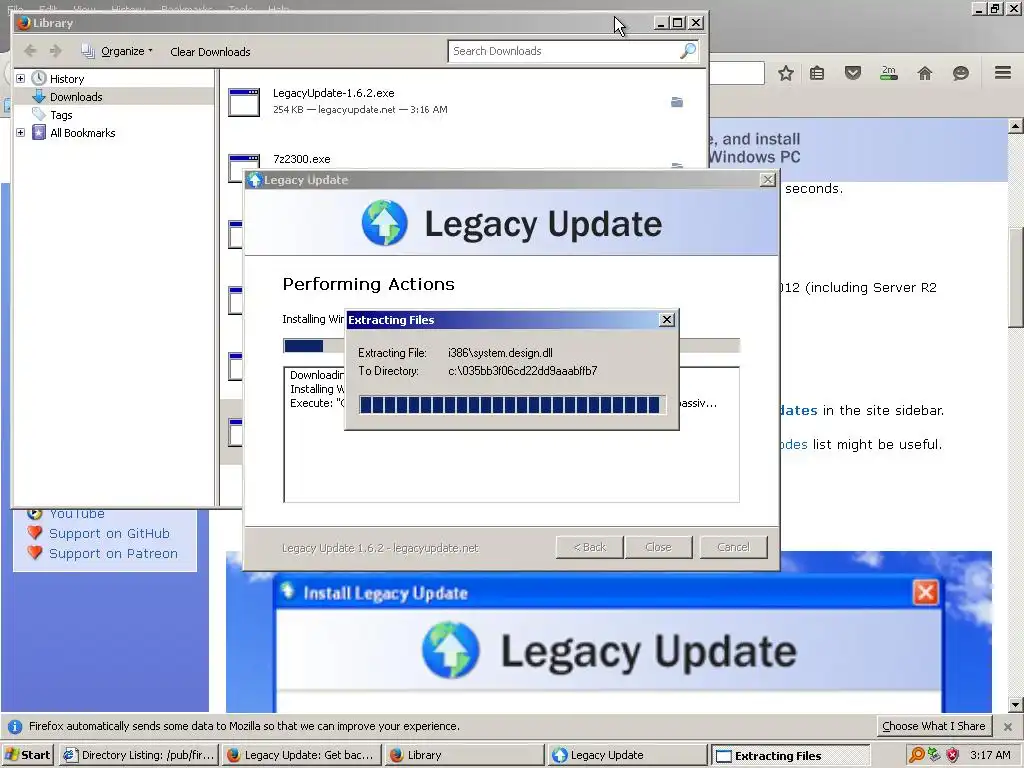Click the Firefox Hello chat smiley icon
This screenshot has width=1024, height=768.
[961, 73]
